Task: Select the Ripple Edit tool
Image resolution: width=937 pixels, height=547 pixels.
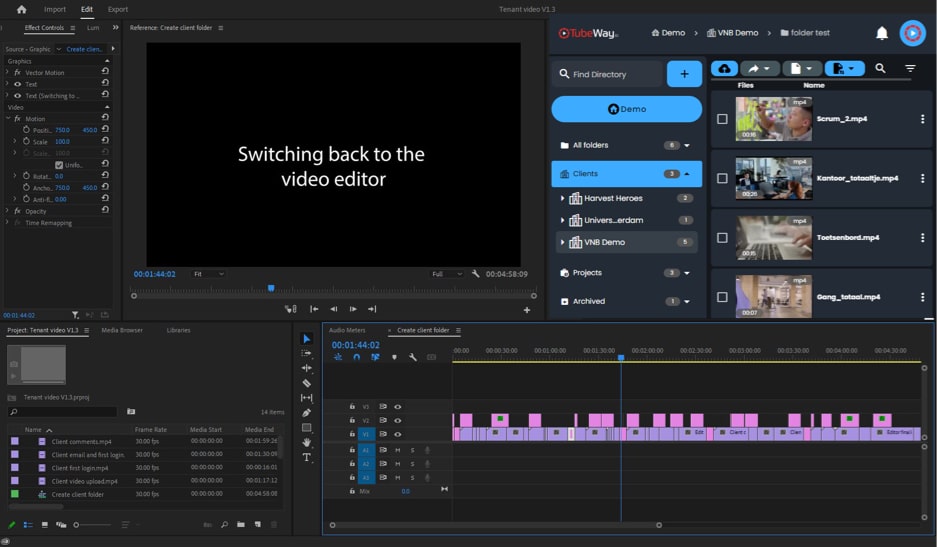Action: (x=307, y=368)
